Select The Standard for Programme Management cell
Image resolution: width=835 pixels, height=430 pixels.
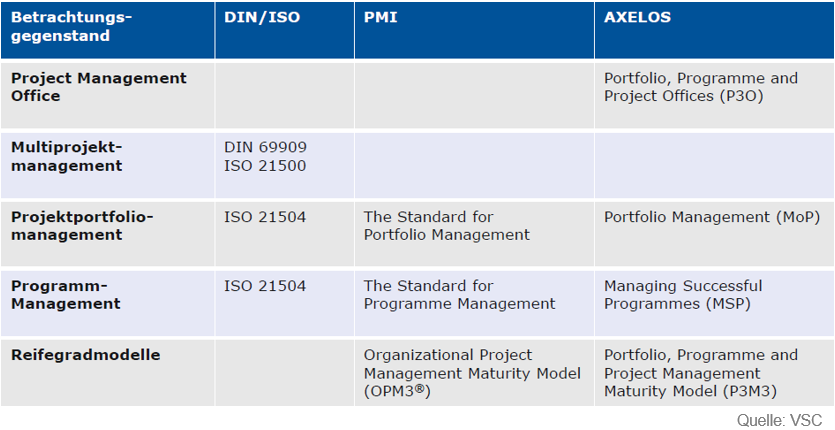459,295
